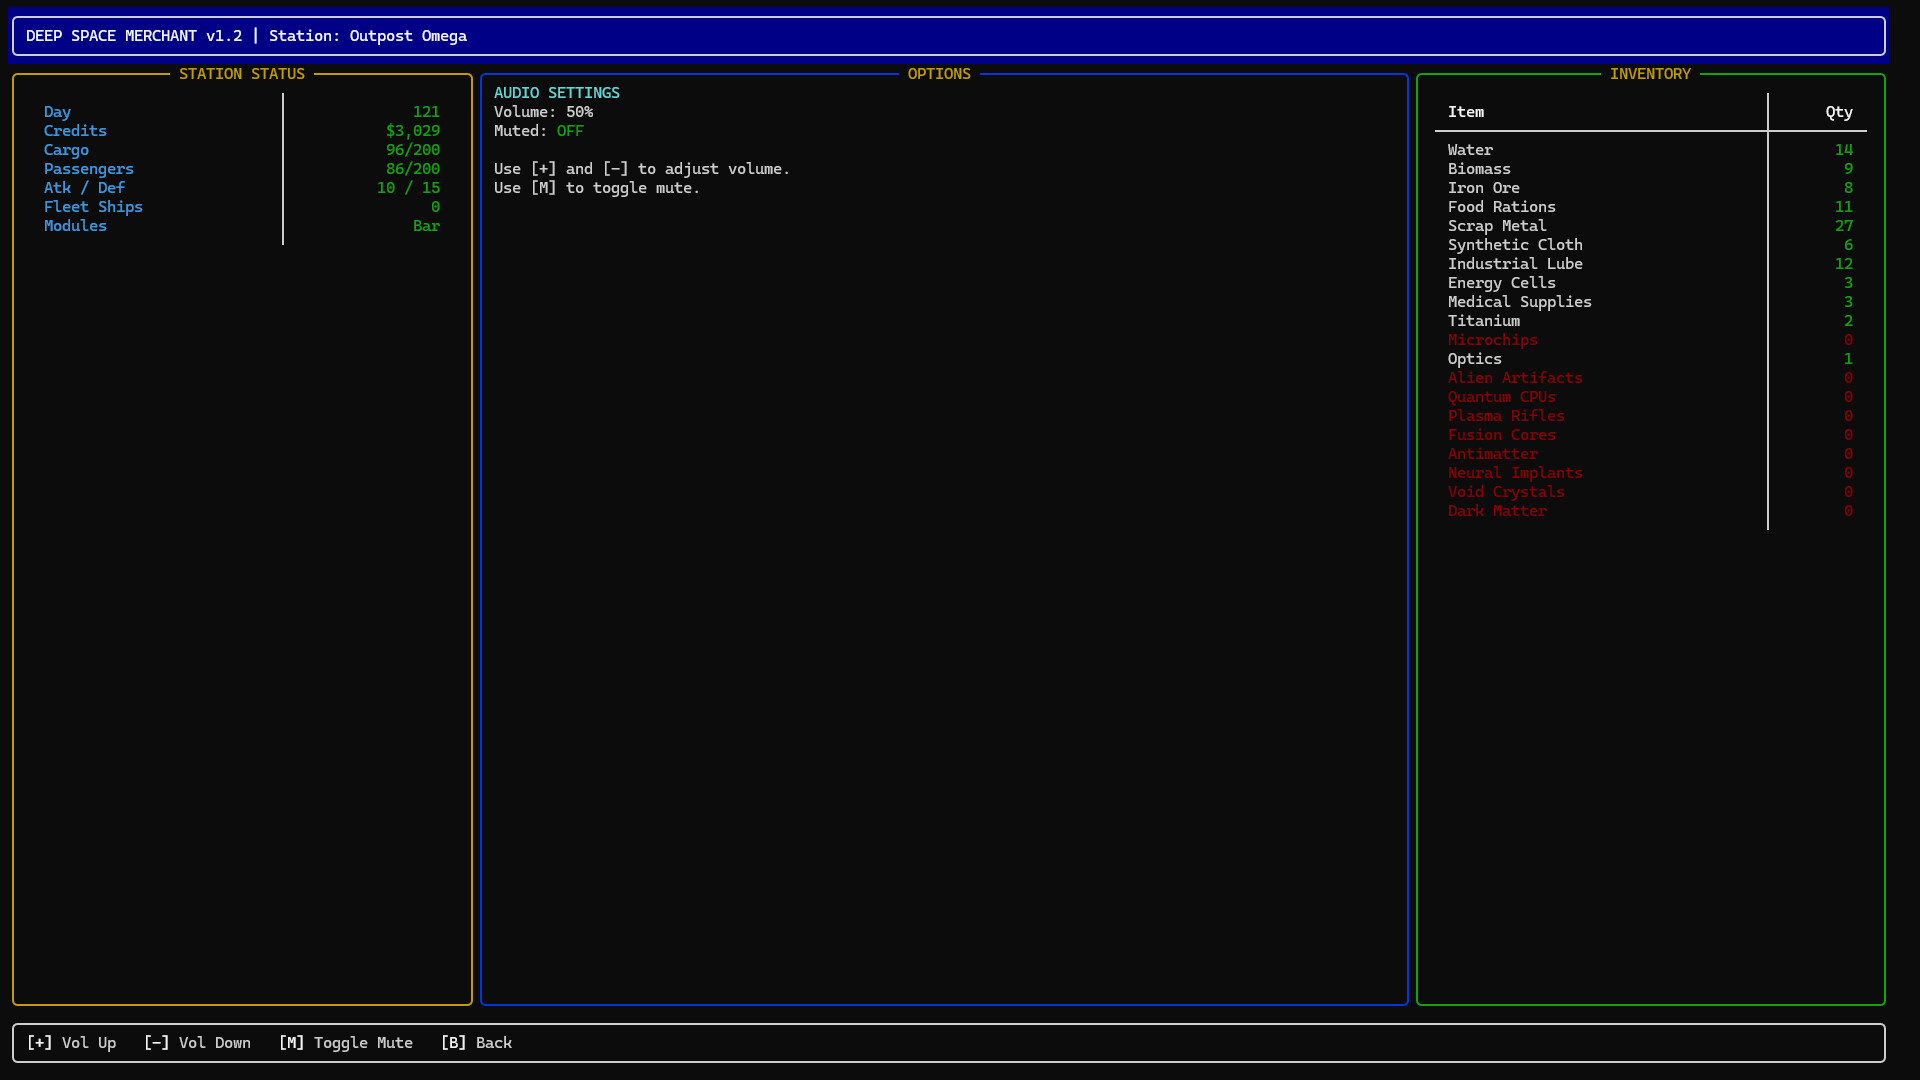1920x1080 pixels.
Task: Click the [+] Vol Up command
Action: click(x=71, y=1042)
